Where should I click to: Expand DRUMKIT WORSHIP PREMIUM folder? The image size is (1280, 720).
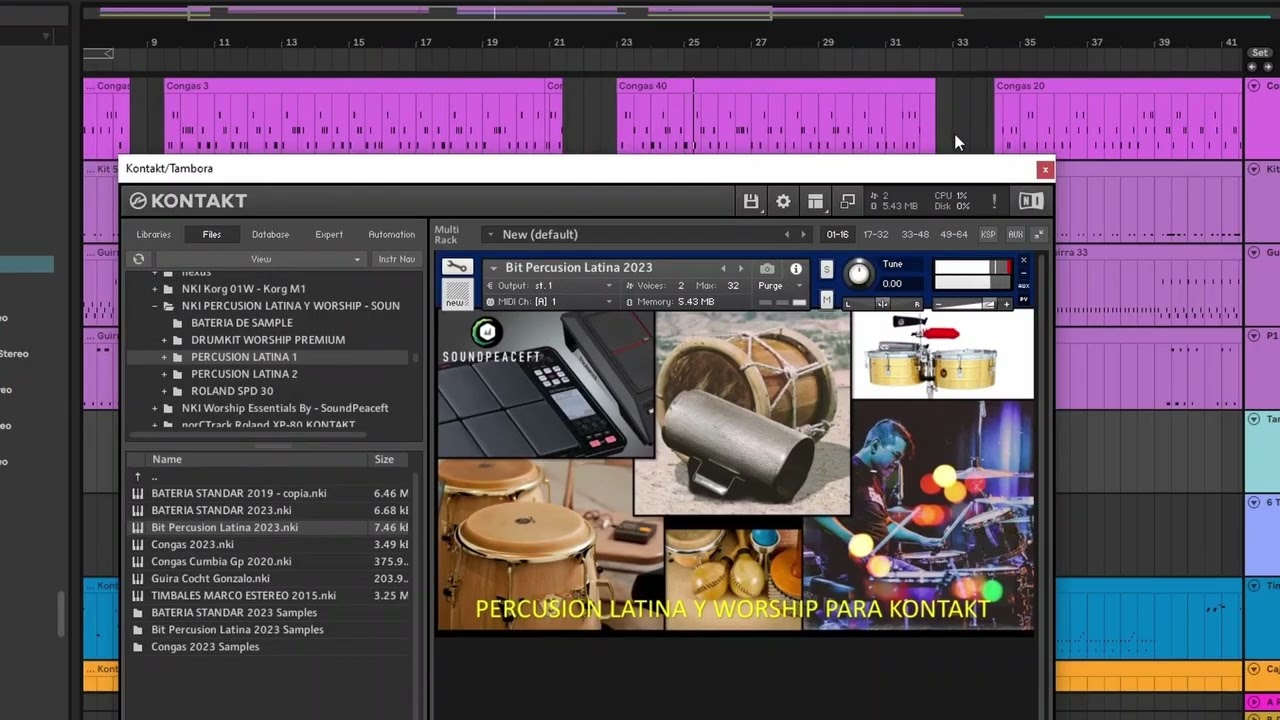pos(164,340)
